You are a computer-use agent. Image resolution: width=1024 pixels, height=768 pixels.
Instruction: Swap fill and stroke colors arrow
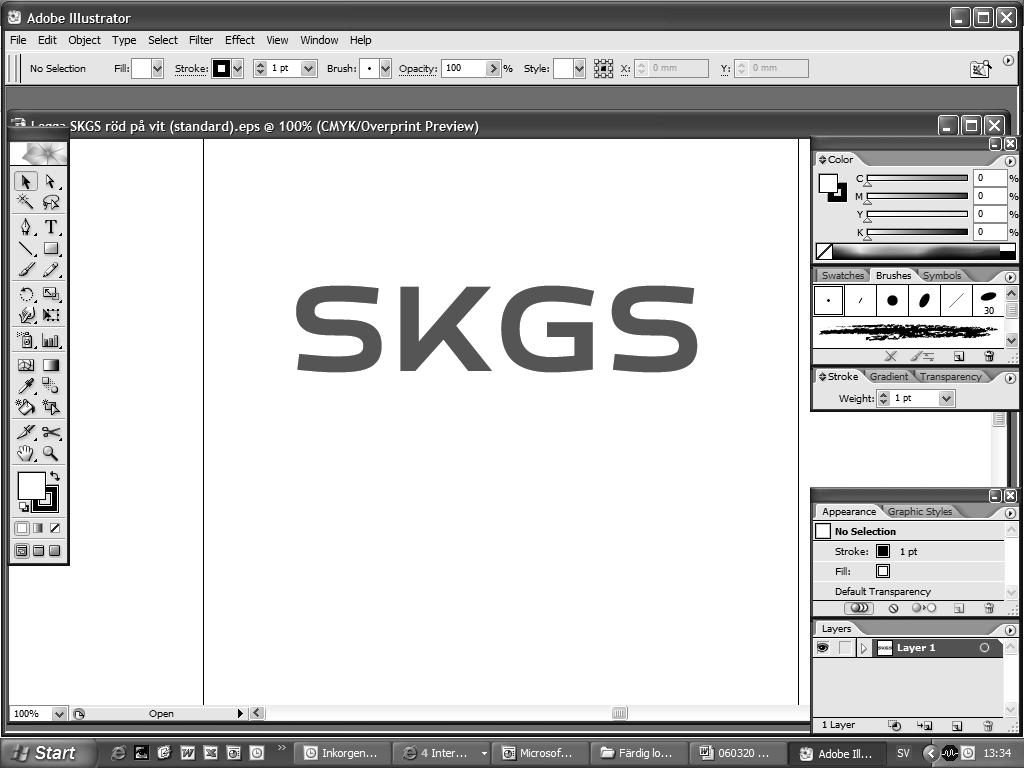point(55,476)
